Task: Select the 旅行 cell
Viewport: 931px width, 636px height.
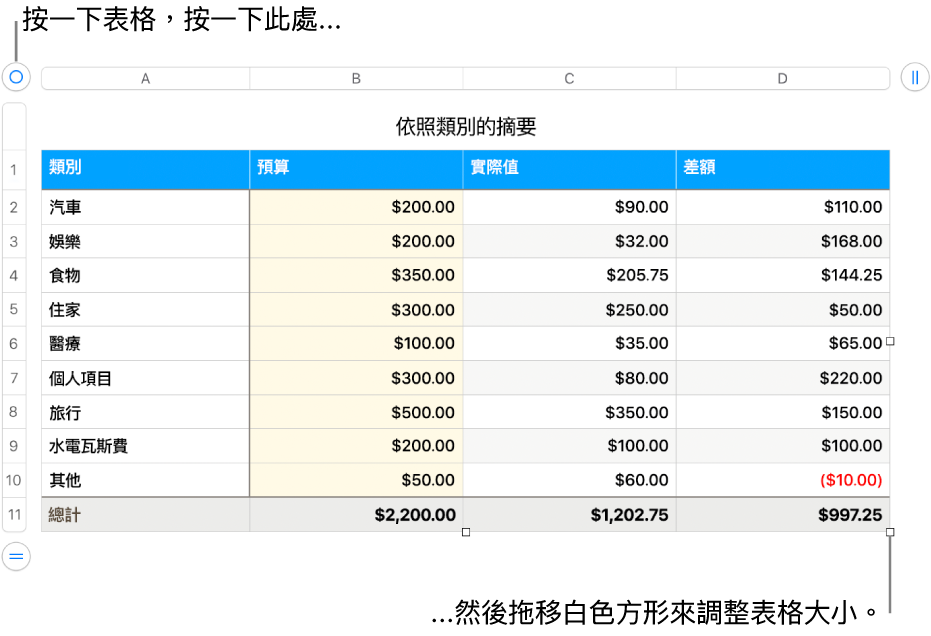Action: [x=145, y=412]
